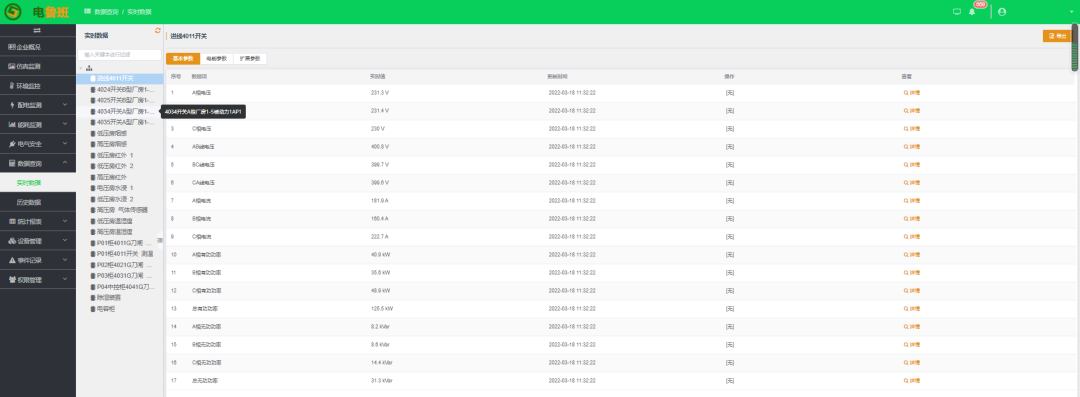Click the green and orange logo icon
The width and height of the screenshot is (1080, 397).
[x=13, y=12]
